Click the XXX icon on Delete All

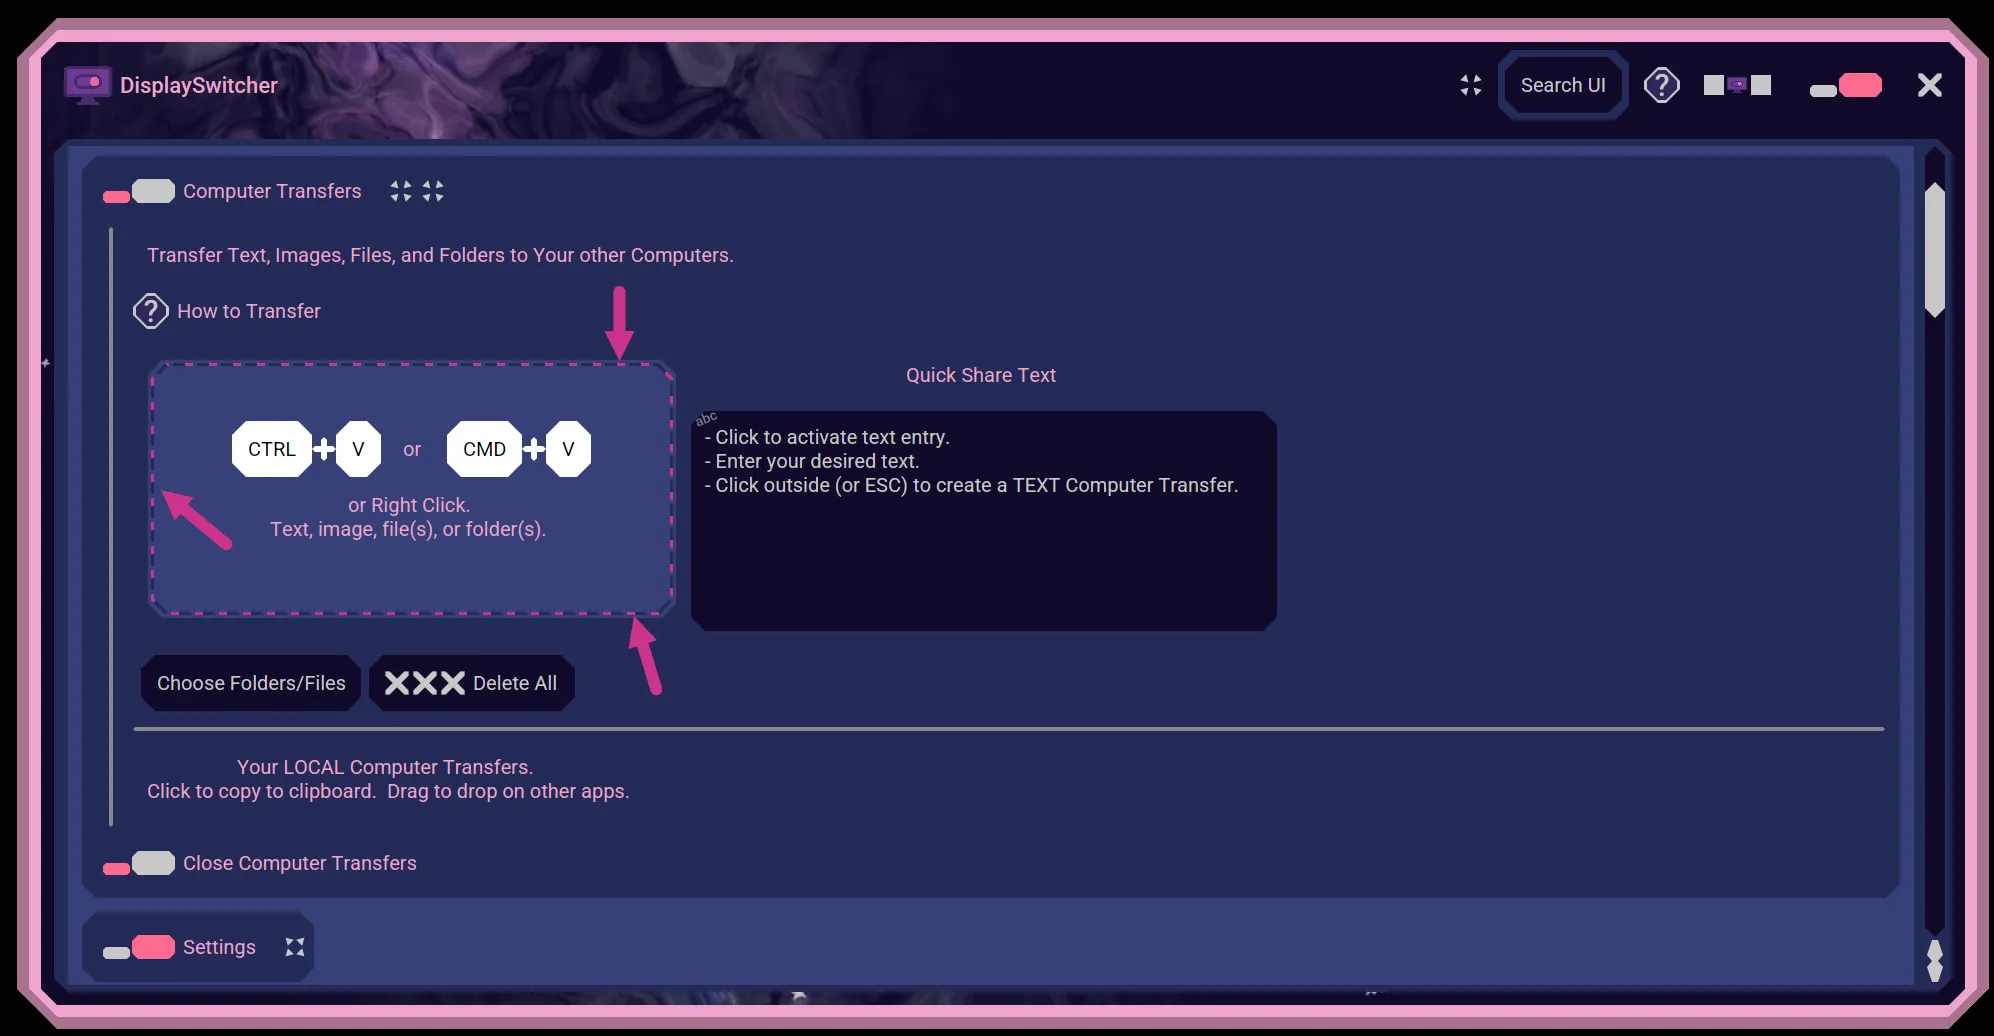[x=425, y=683]
